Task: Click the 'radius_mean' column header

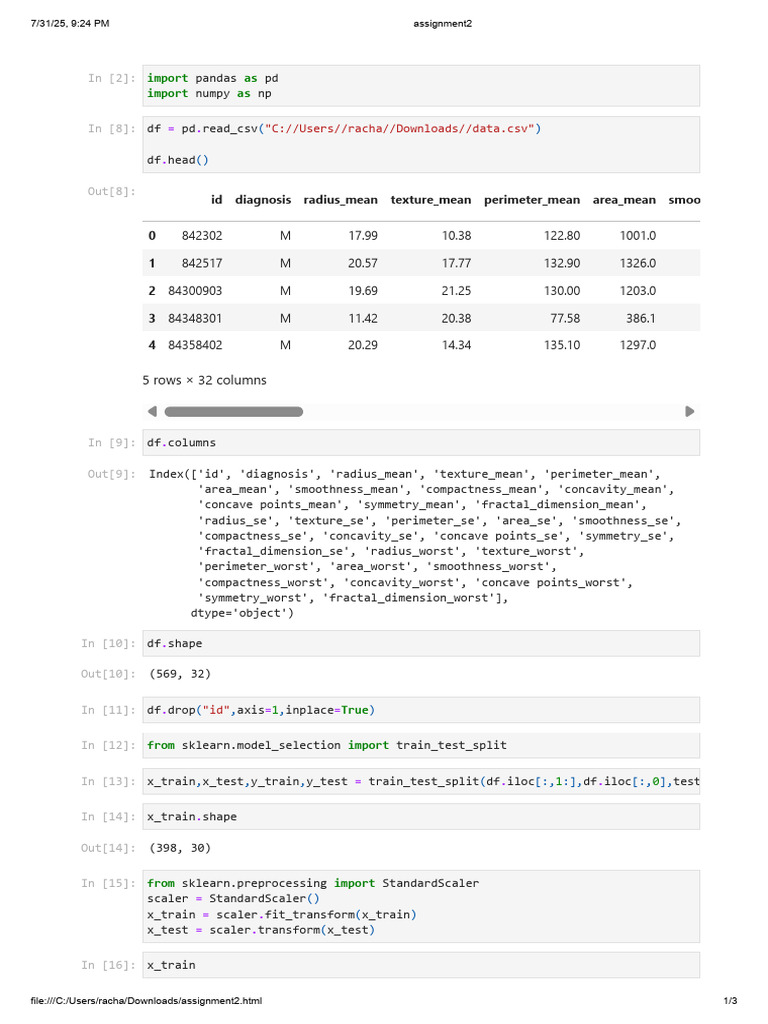Action: click(x=340, y=200)
